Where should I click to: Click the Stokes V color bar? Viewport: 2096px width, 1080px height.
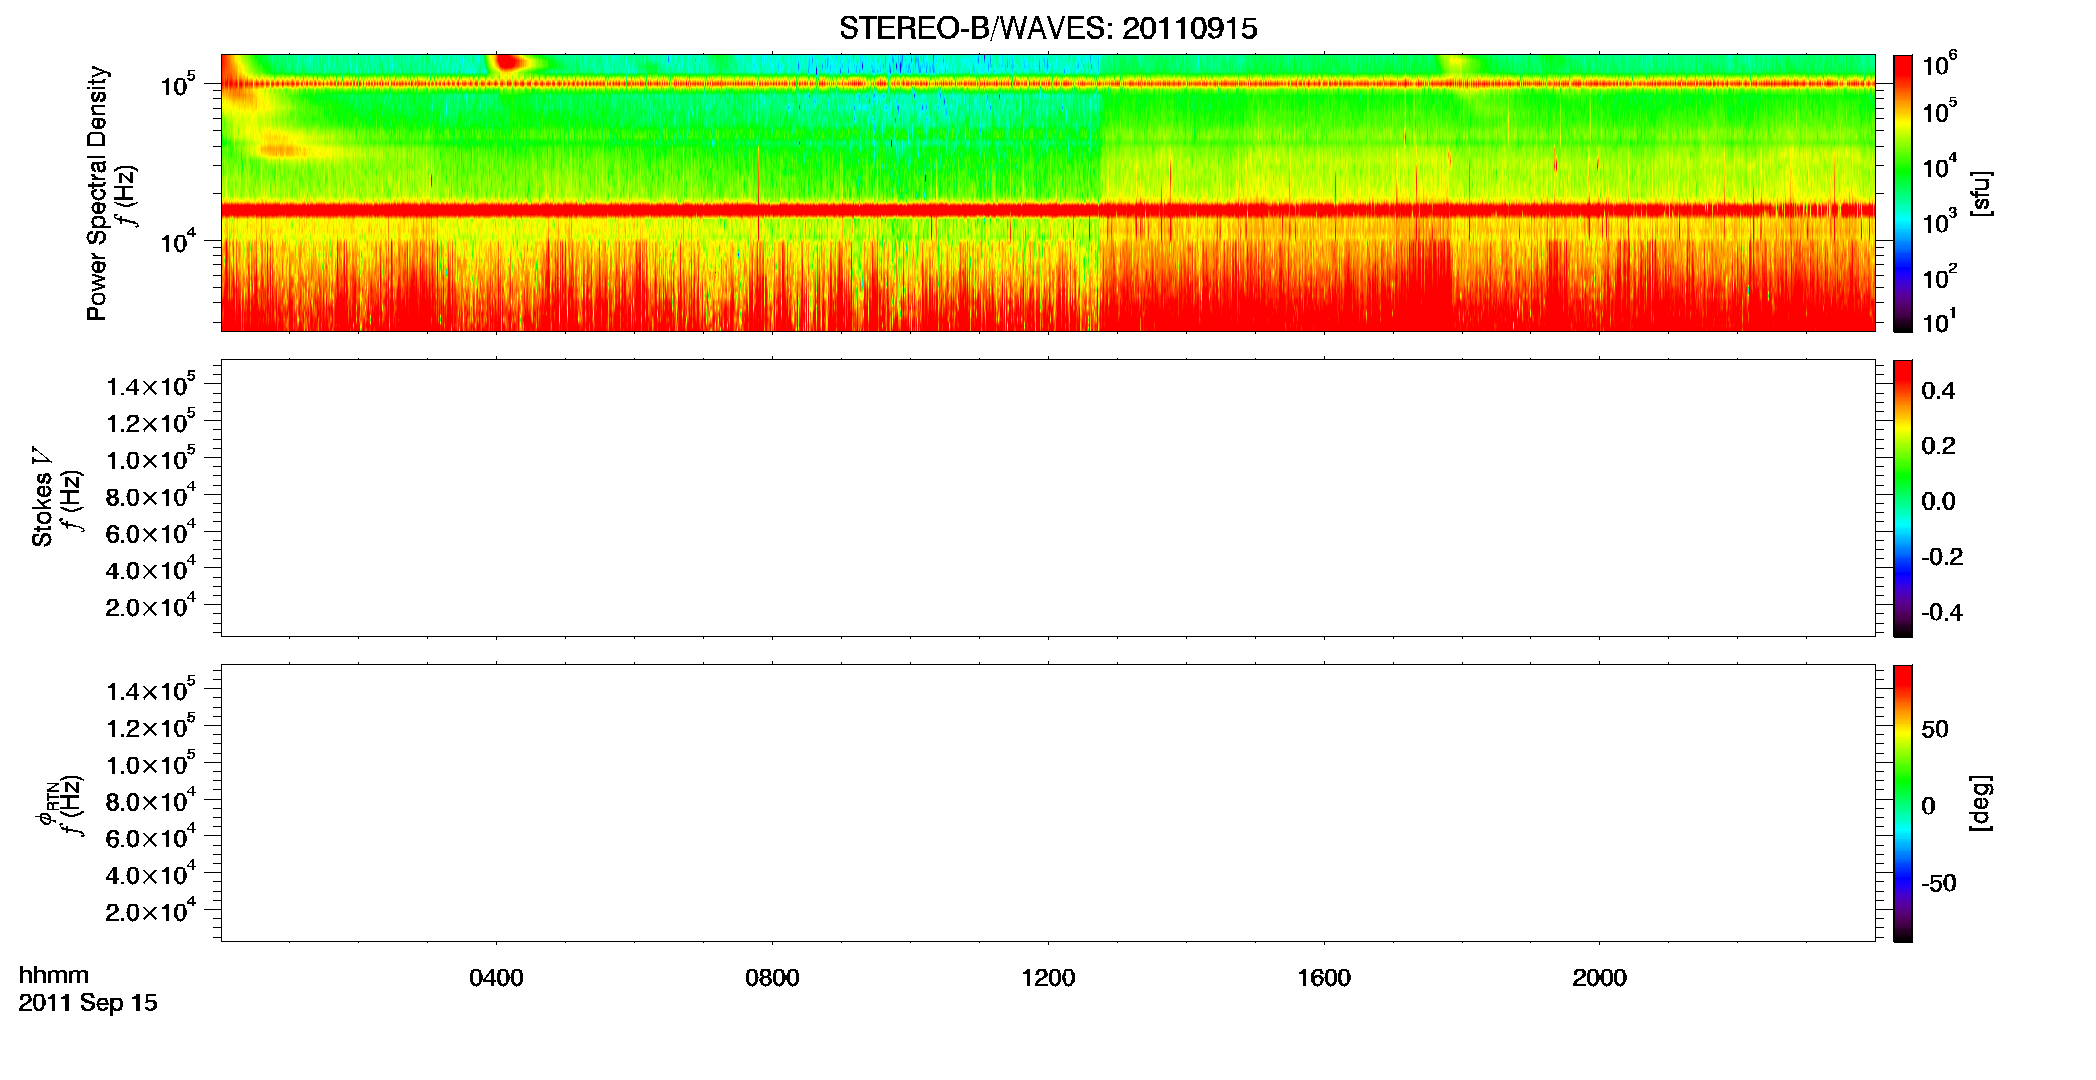(1903, 498)
